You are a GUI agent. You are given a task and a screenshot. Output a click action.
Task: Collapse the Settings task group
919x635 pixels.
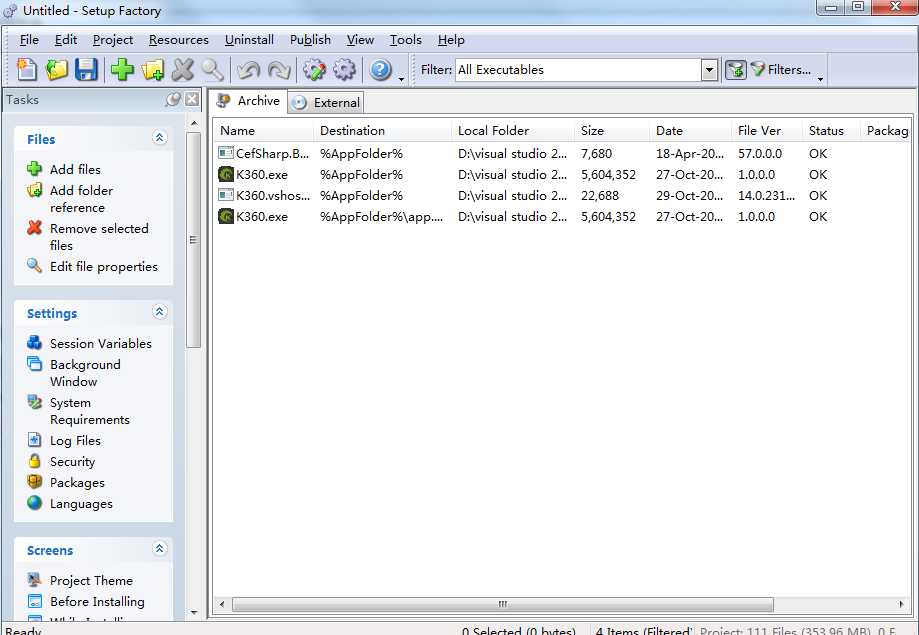pos(159,312)
